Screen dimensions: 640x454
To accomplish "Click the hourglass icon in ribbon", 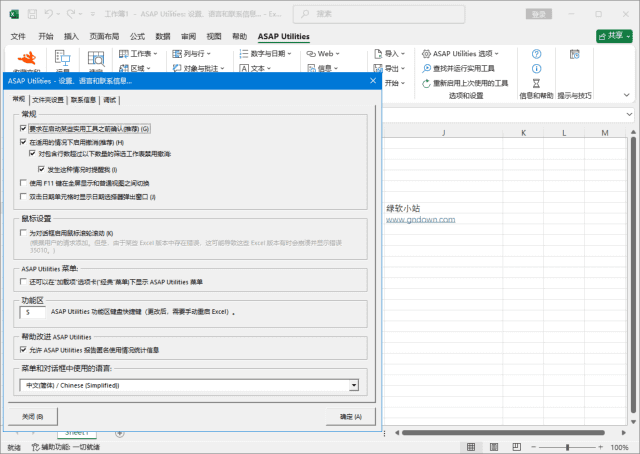I will [536, 83].
